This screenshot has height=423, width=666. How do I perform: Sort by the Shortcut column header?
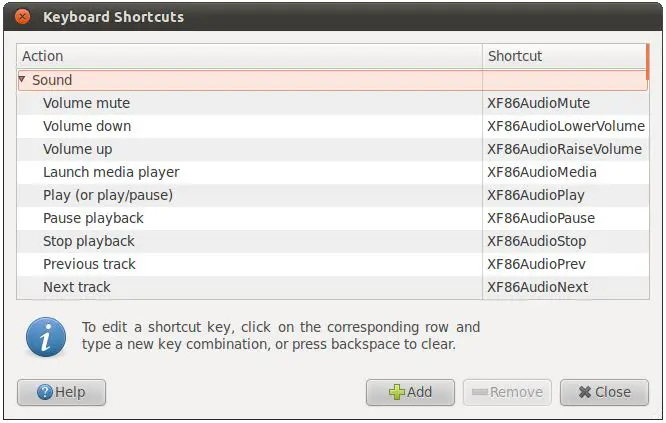coord(565,56)
